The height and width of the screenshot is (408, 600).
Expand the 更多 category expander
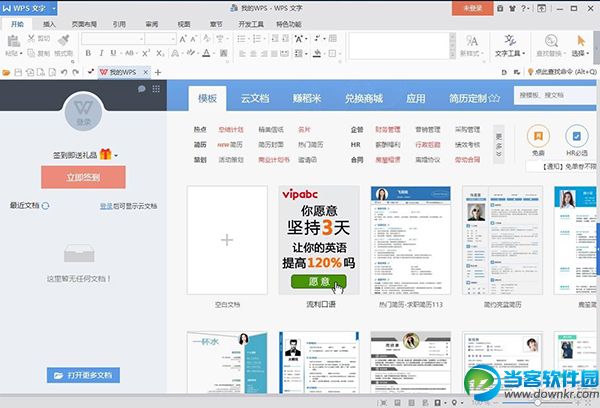[499, 144]
